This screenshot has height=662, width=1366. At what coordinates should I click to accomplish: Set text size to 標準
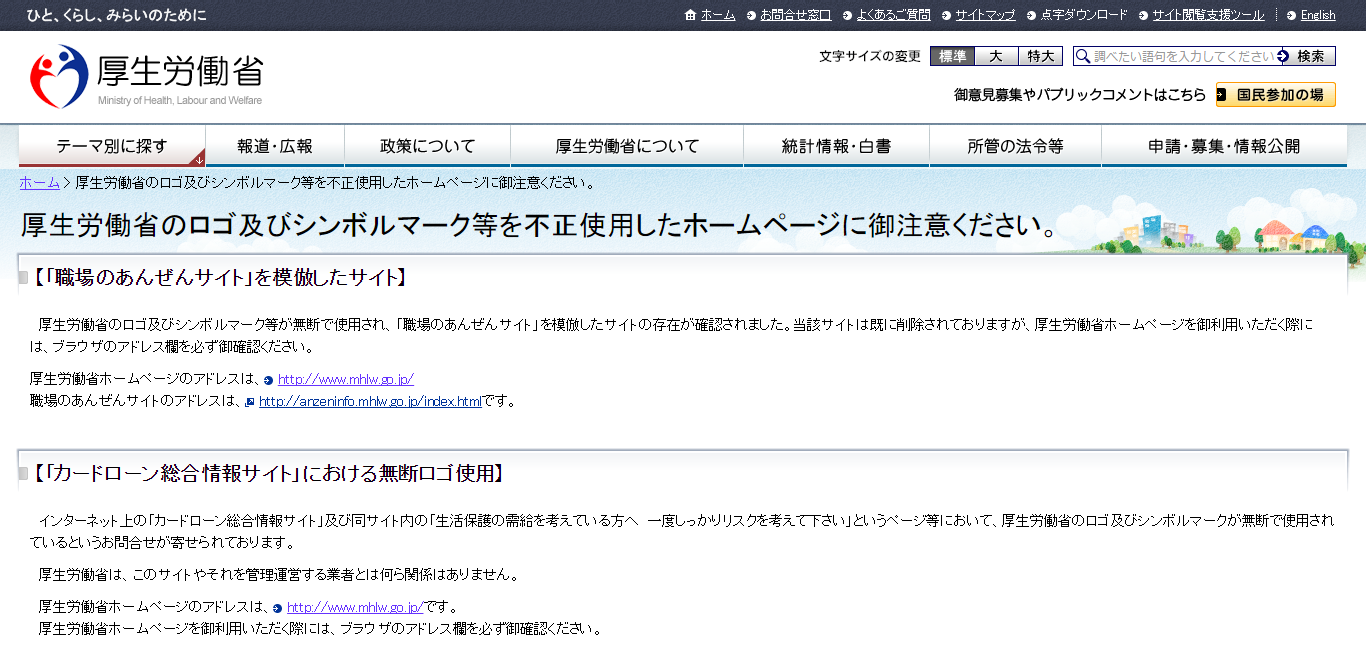click(952, 56)
